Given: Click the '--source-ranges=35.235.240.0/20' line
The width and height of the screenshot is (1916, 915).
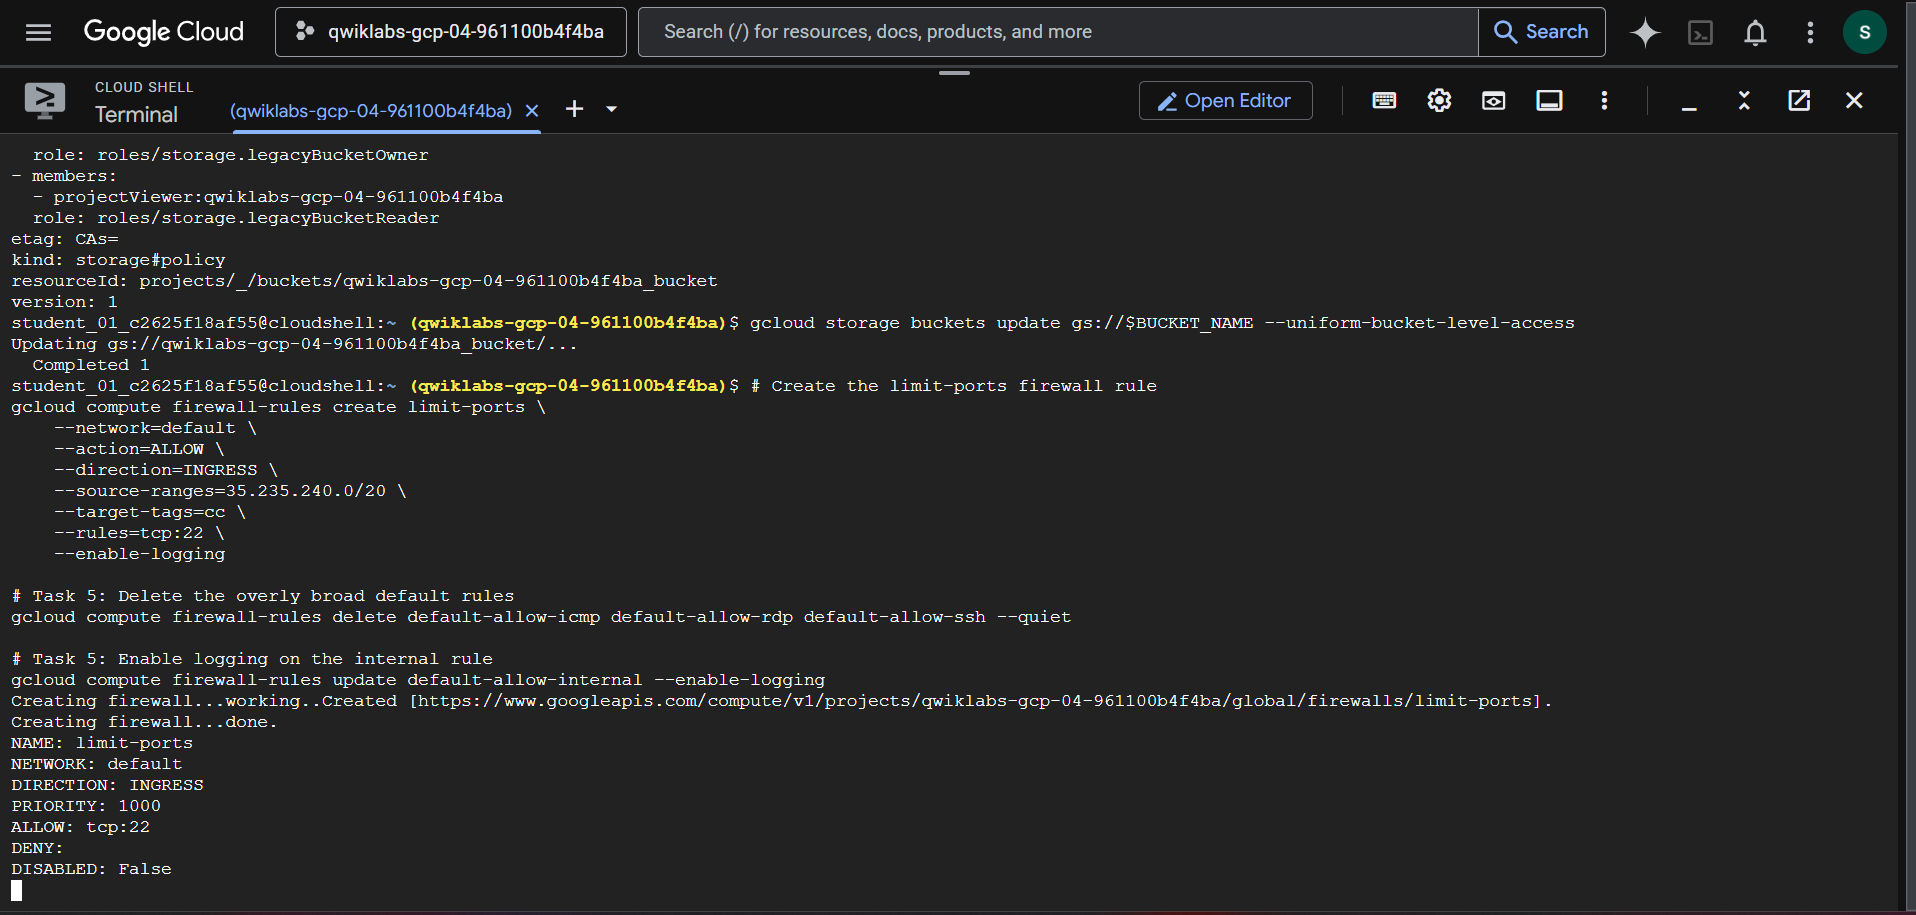Looking at the screenshot, I should click(x=230, y=491).
